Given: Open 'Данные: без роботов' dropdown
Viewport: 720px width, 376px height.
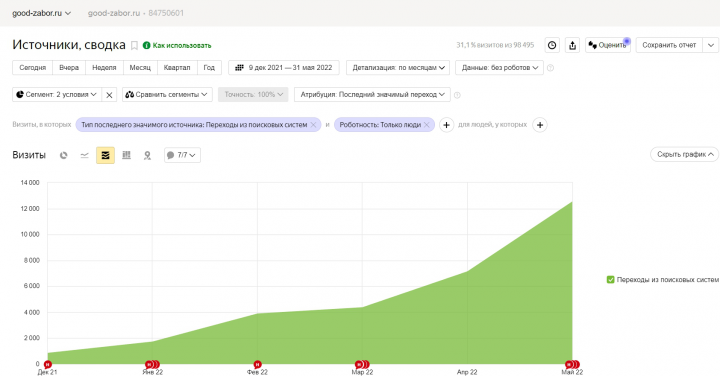Looking at the screenshot, I should coord(500,67).
